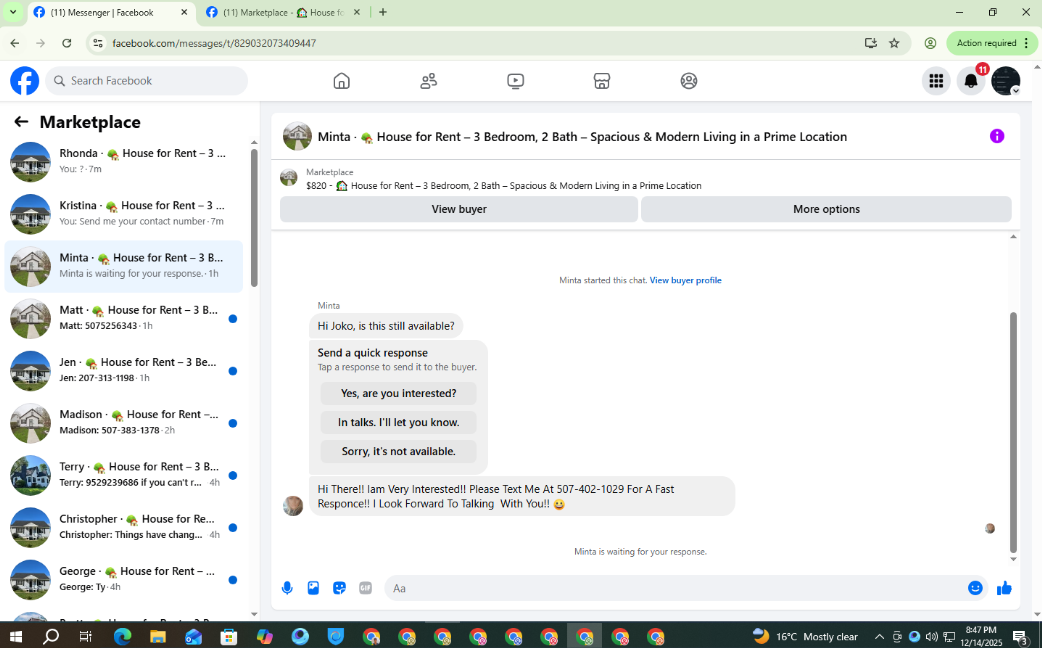Click the address bar URL

214,43
